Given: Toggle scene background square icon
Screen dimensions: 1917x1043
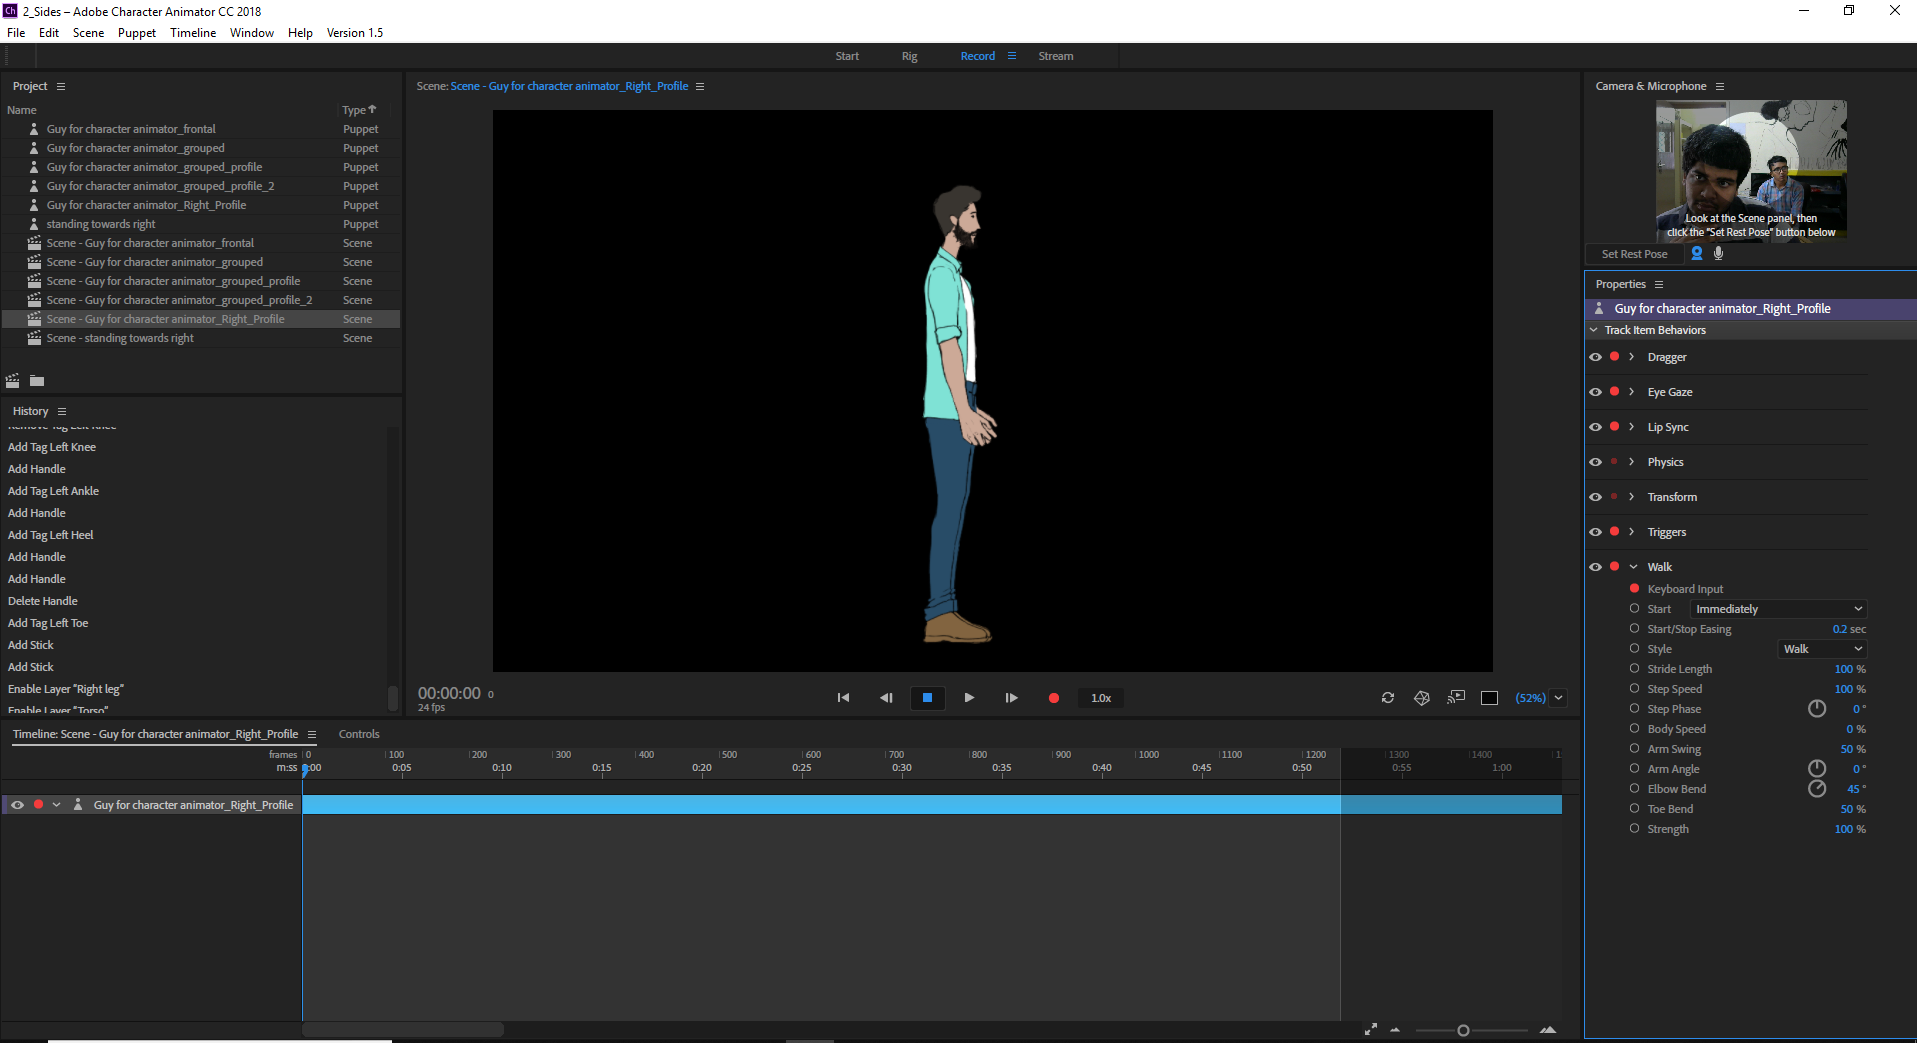Looking at the screenshot, I should [x=1489, y=698].
